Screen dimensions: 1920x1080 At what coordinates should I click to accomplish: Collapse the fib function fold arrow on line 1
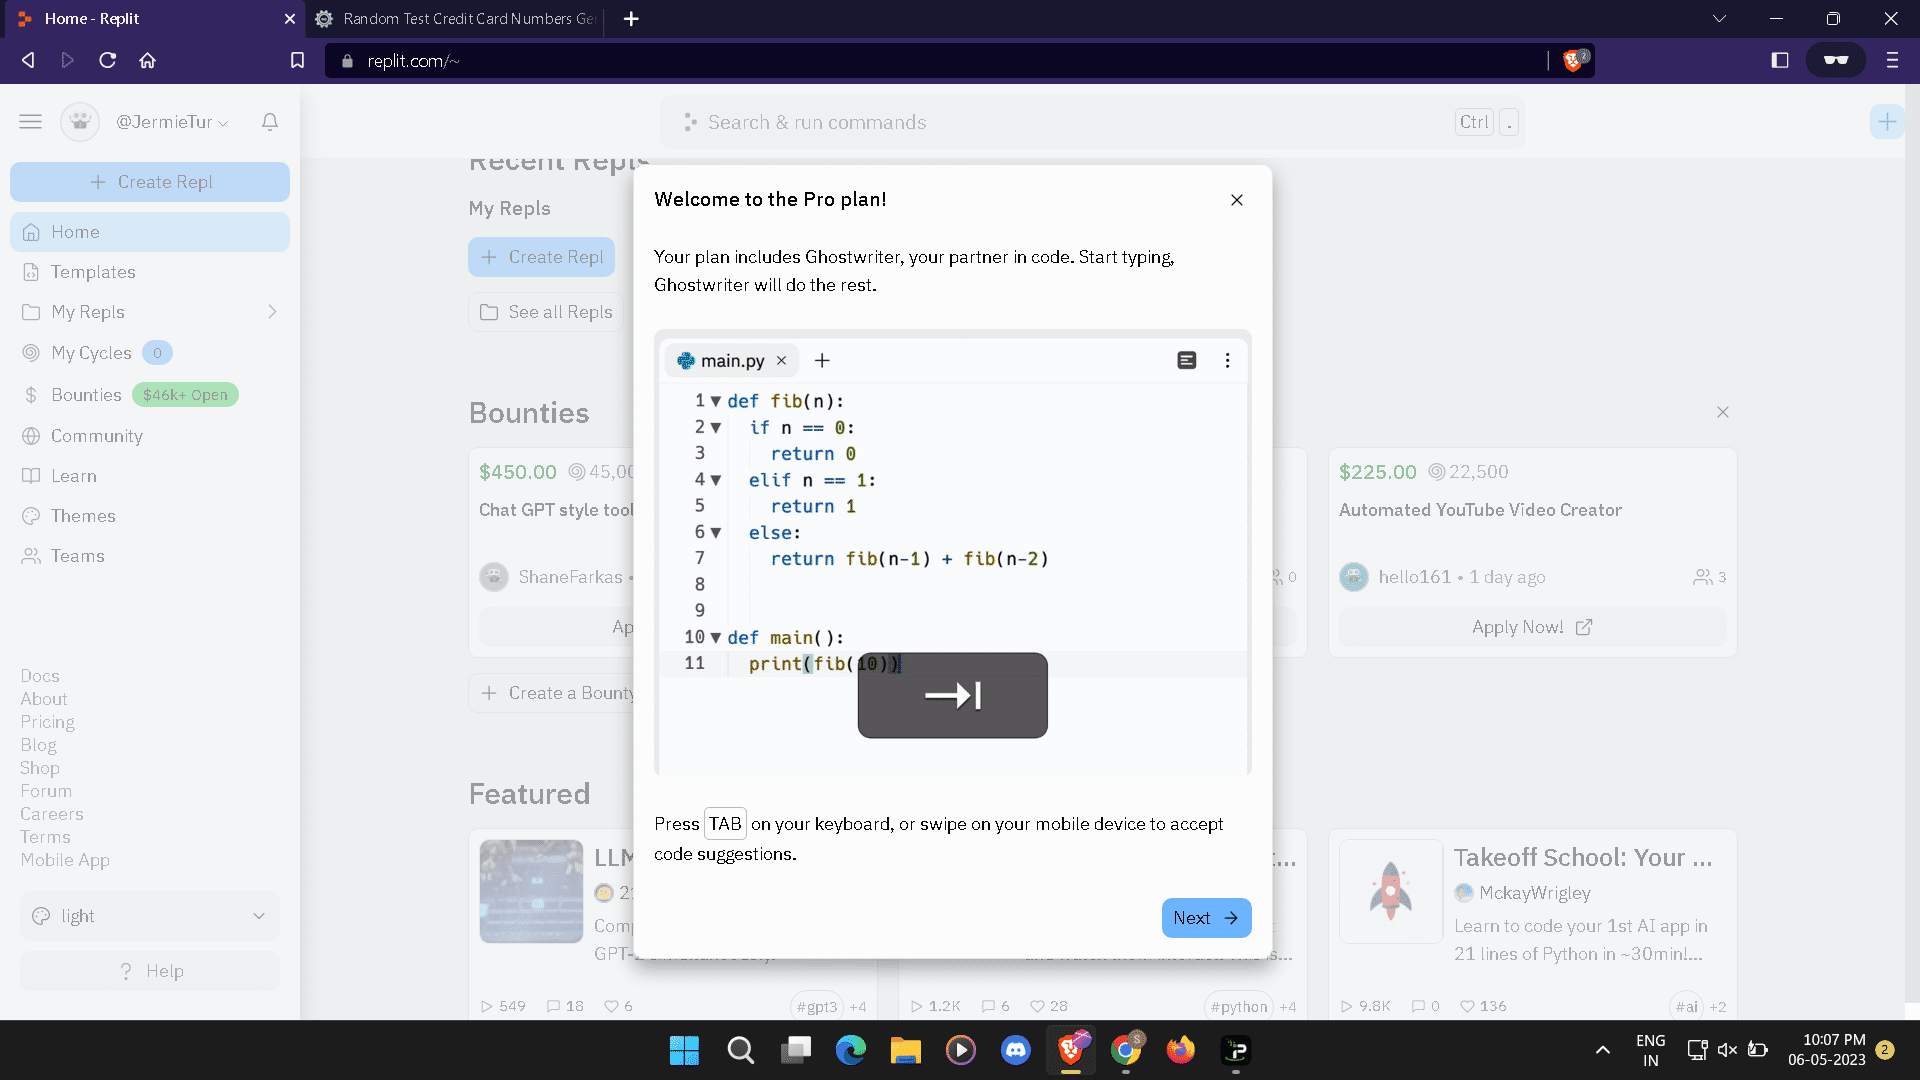coord(716,401)
